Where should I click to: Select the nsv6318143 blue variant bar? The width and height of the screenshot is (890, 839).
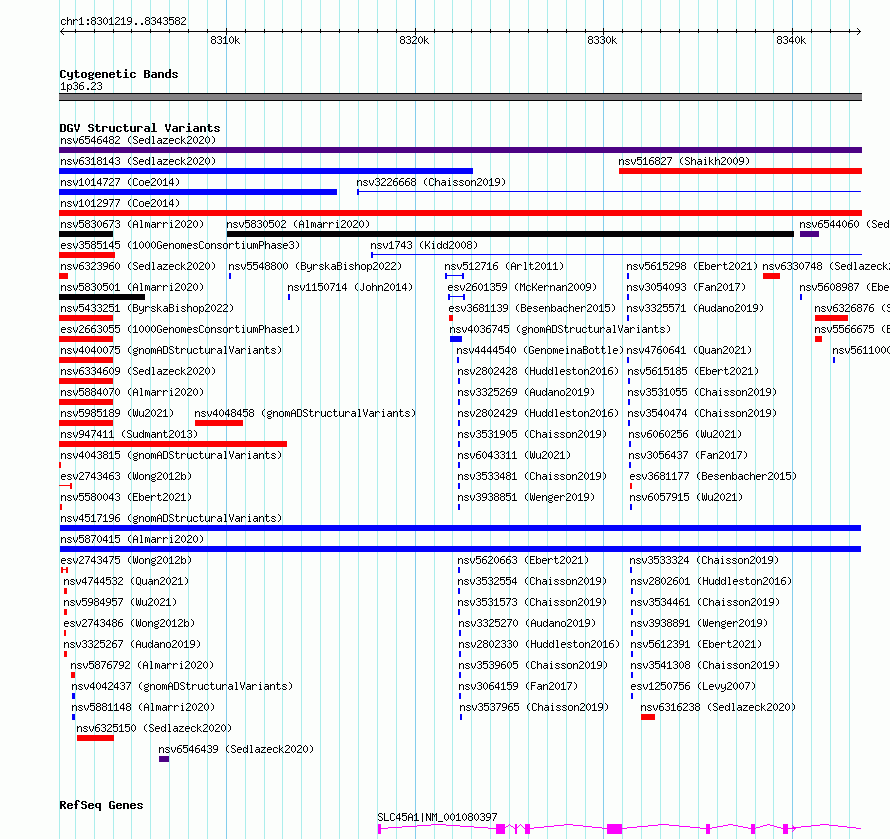point(266,171)
